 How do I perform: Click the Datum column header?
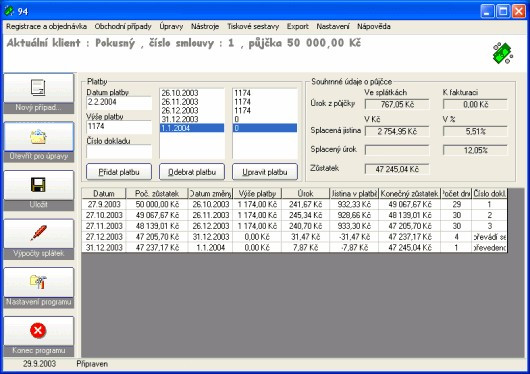tap(104, 193)
